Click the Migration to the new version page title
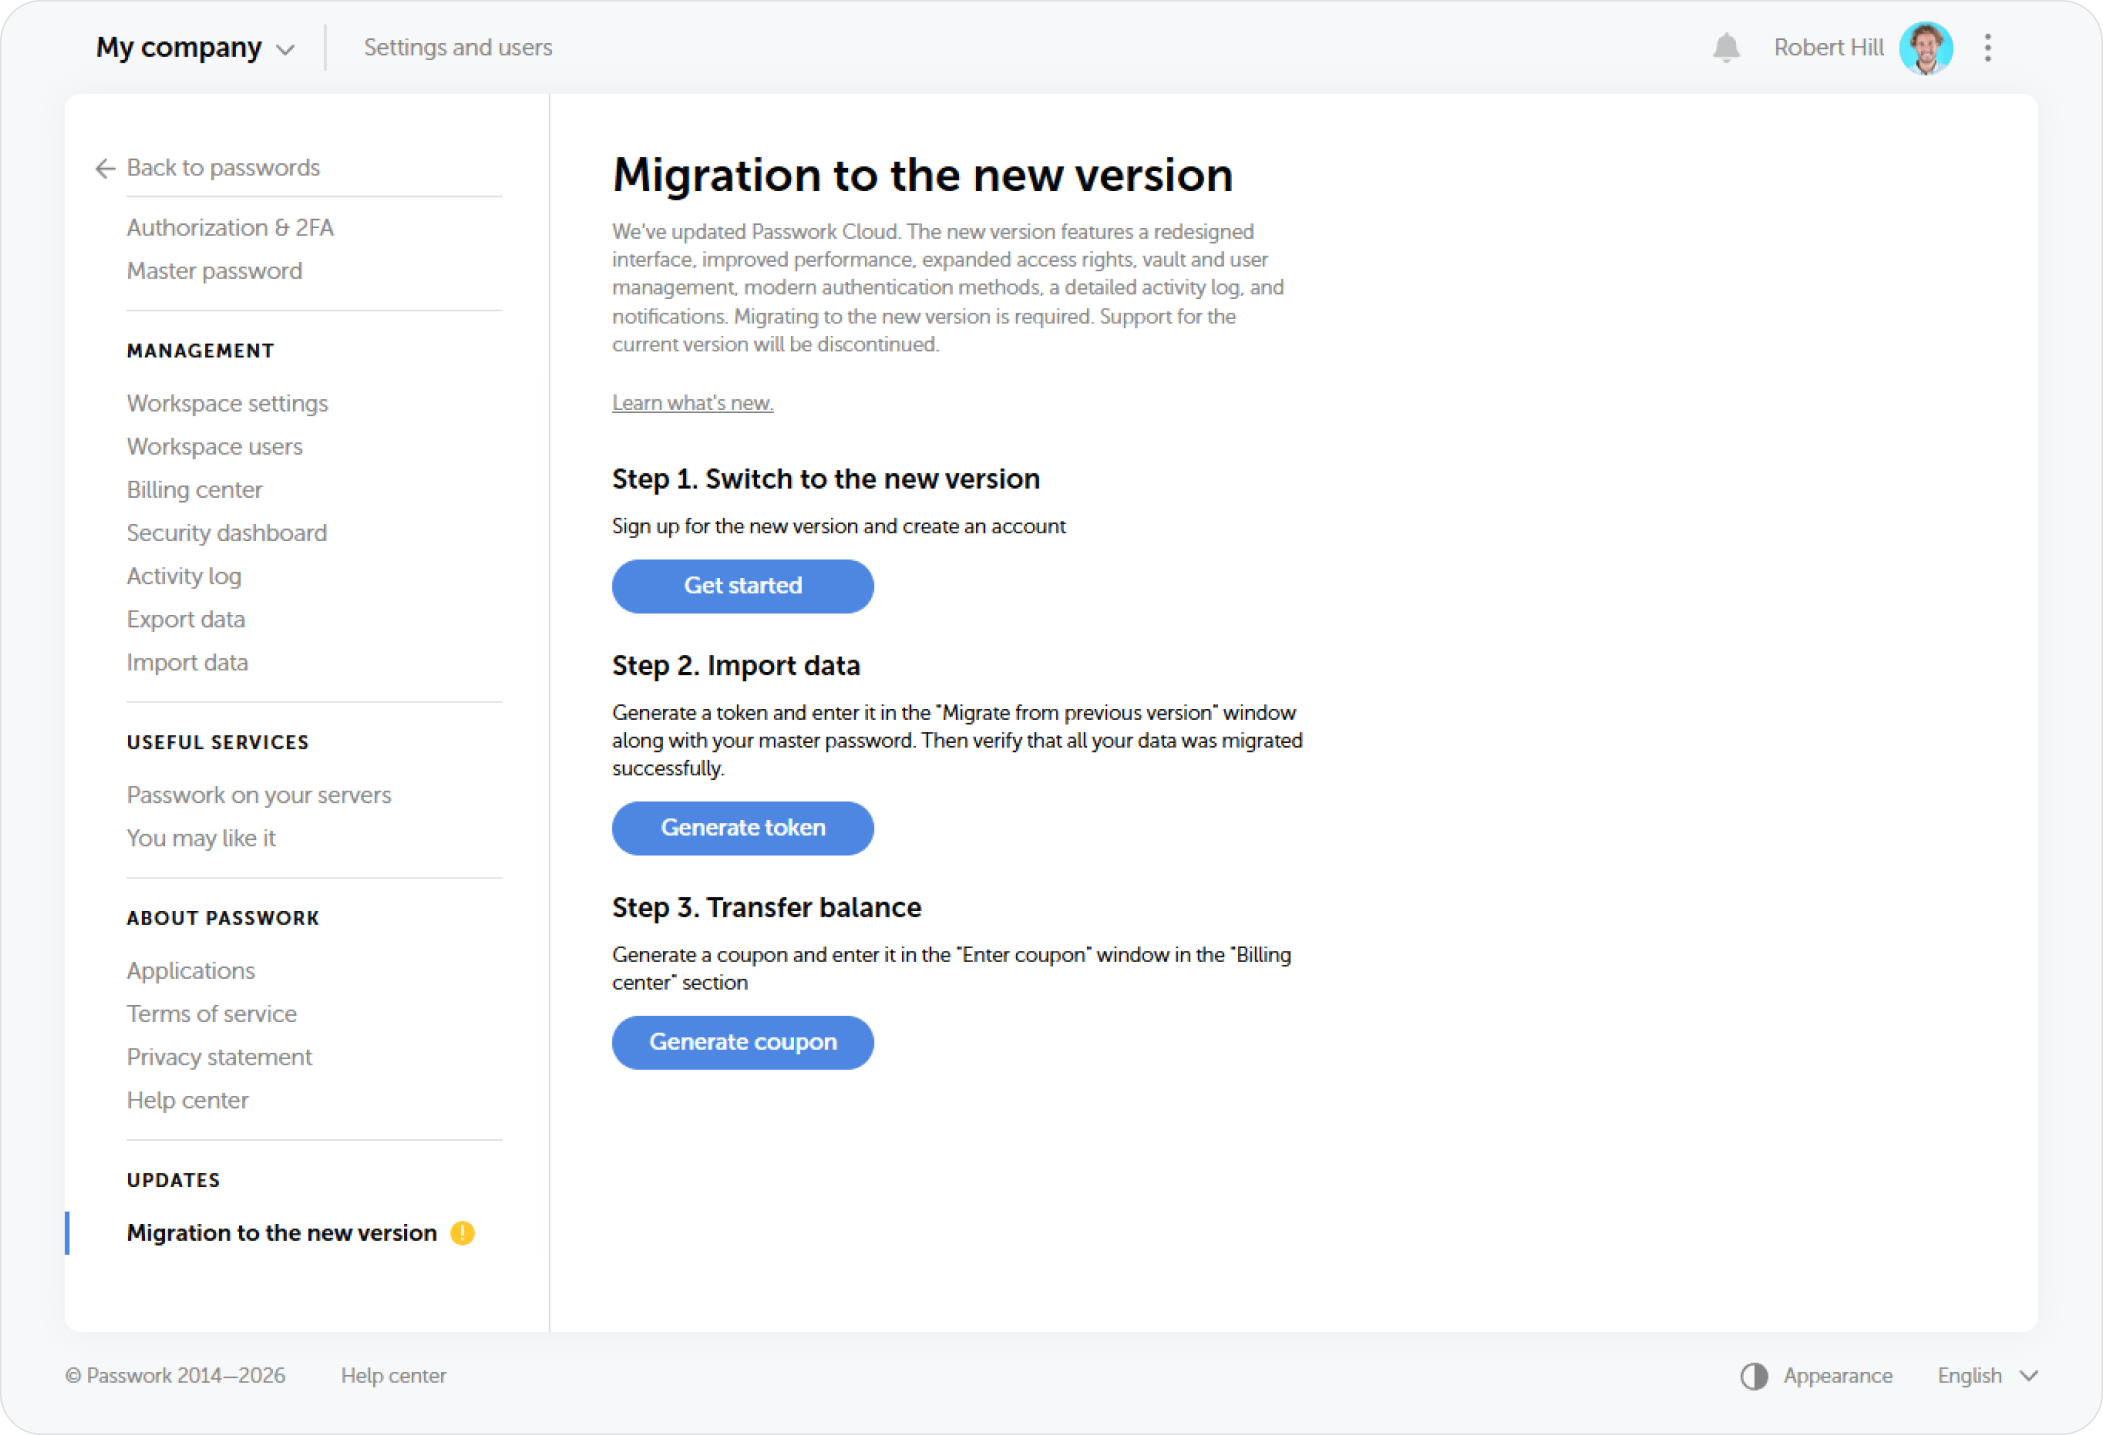 922,176
